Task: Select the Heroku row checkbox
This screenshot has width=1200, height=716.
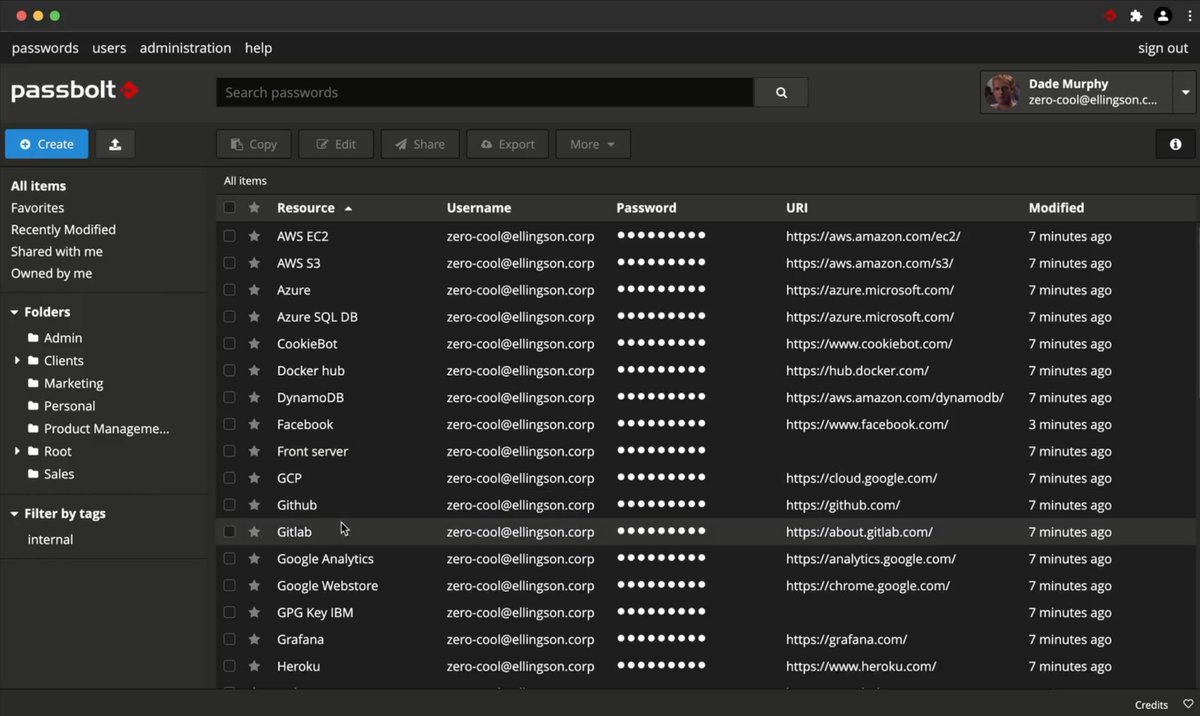Action: [x=229, y=667]
